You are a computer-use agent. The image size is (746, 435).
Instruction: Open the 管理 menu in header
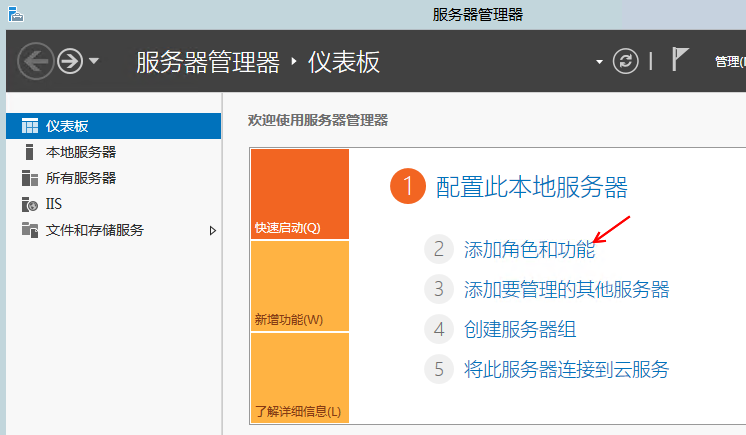pyautogui.click(x=729, y=62)
